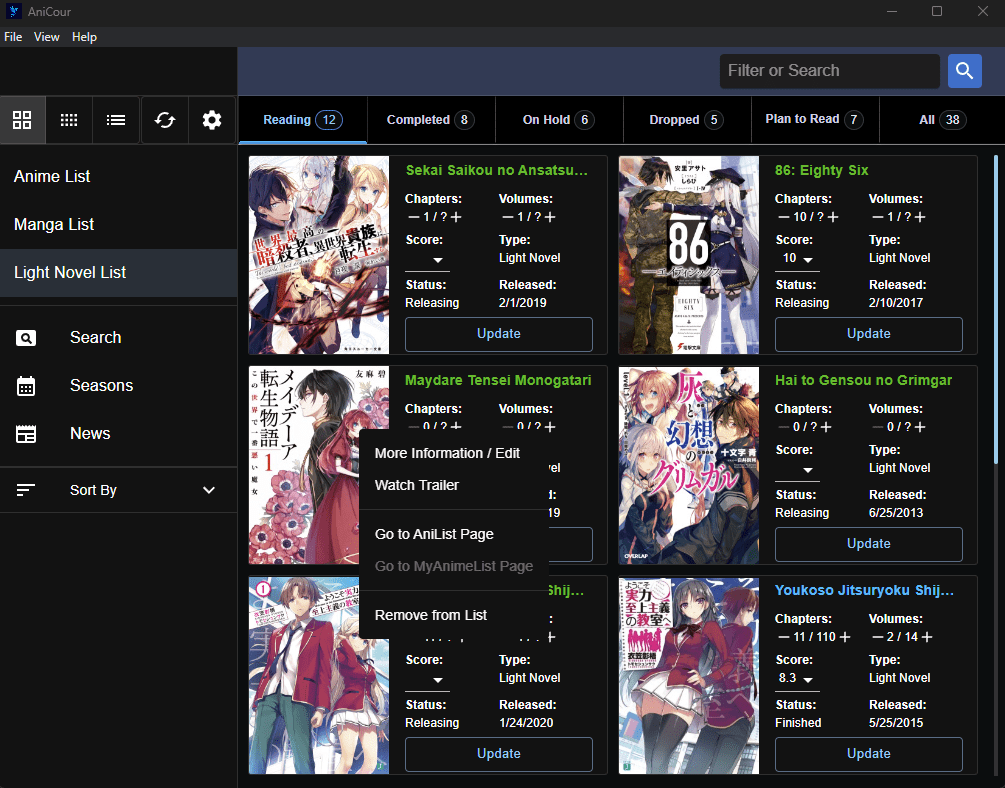The image size is (1005, 788).
Task: Expand the Sort By chevron
Action: click(x=209, y=490)
